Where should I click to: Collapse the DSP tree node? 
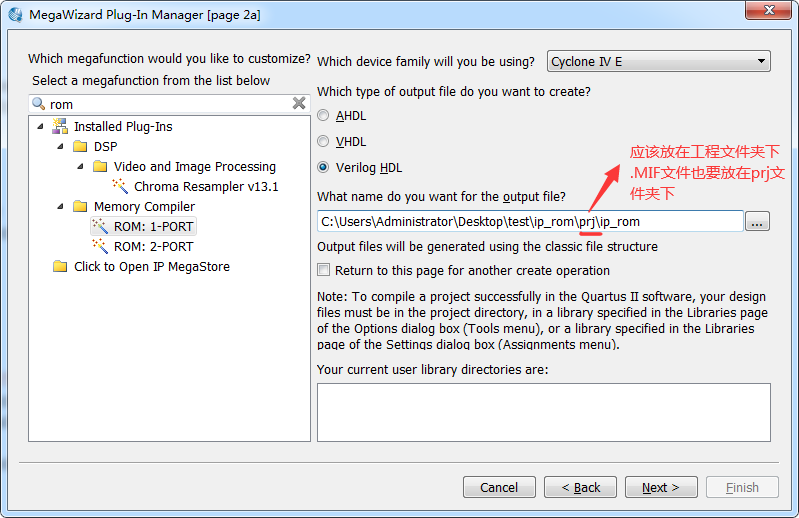pyautogui.click(x=61, y=147)
